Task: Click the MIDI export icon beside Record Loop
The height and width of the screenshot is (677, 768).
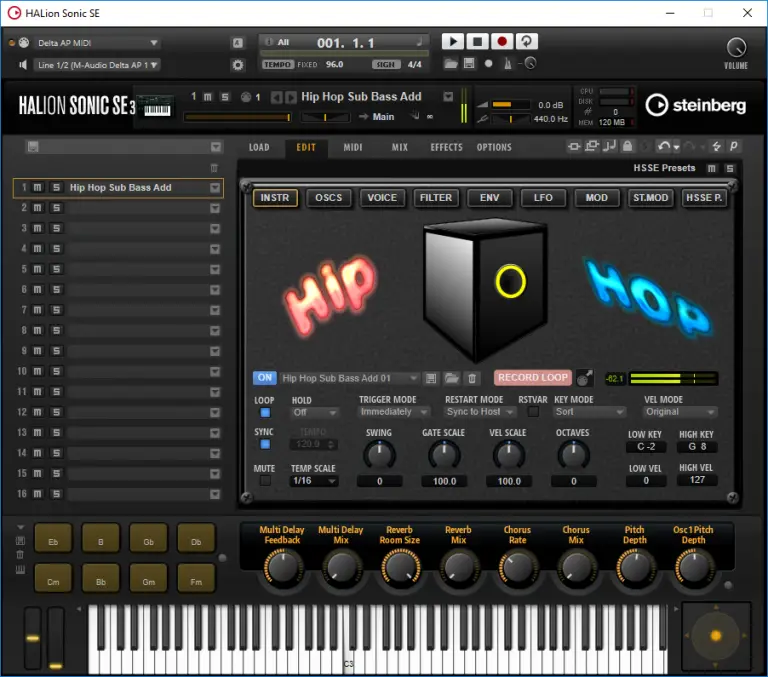Action: pos(584,378)
